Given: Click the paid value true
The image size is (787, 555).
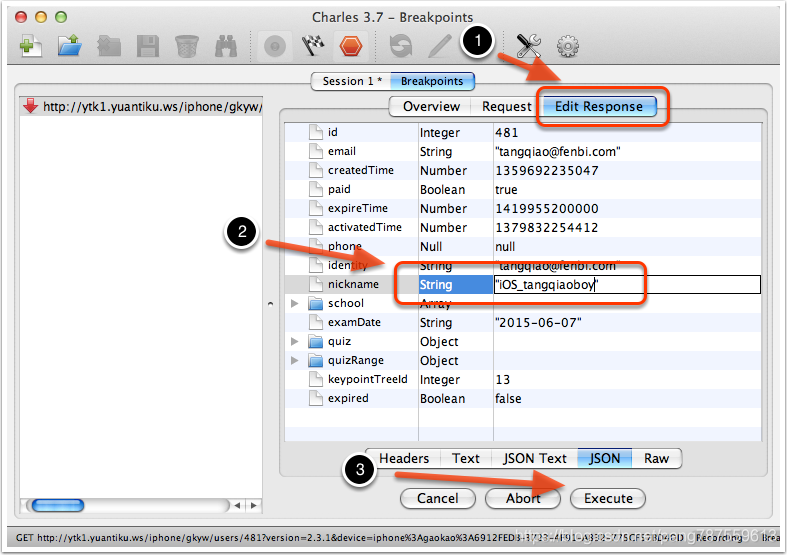Looking at the screenshot, I should coord(506,190).
